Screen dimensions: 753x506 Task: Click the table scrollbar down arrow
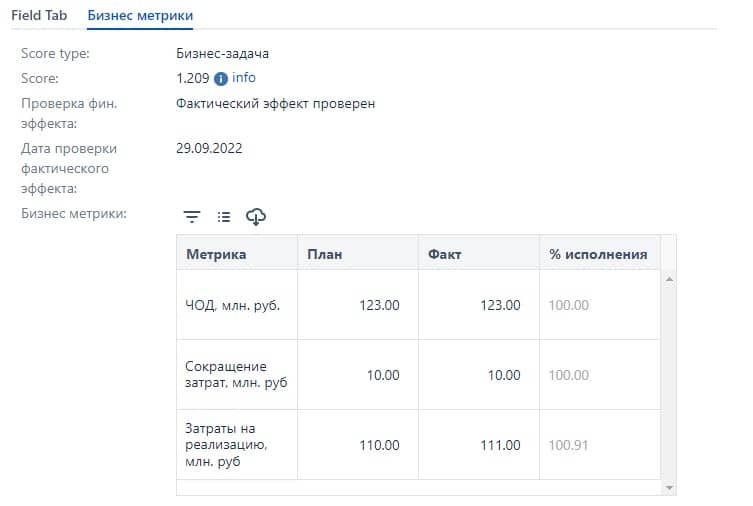[x=669, y=487]
